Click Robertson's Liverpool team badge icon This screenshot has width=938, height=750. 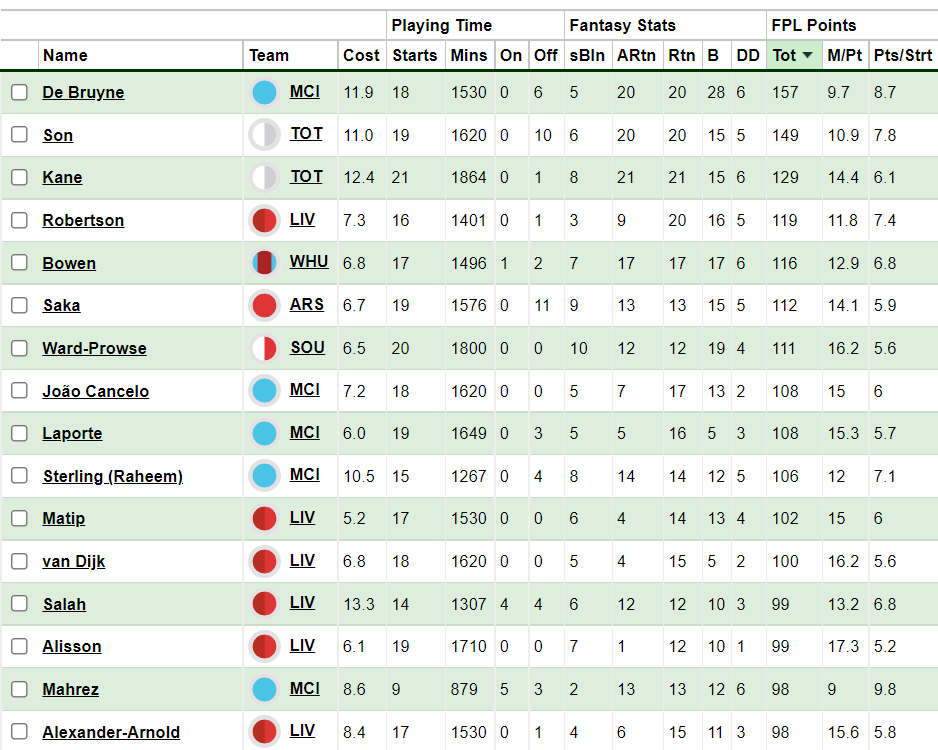coord(264,221)
